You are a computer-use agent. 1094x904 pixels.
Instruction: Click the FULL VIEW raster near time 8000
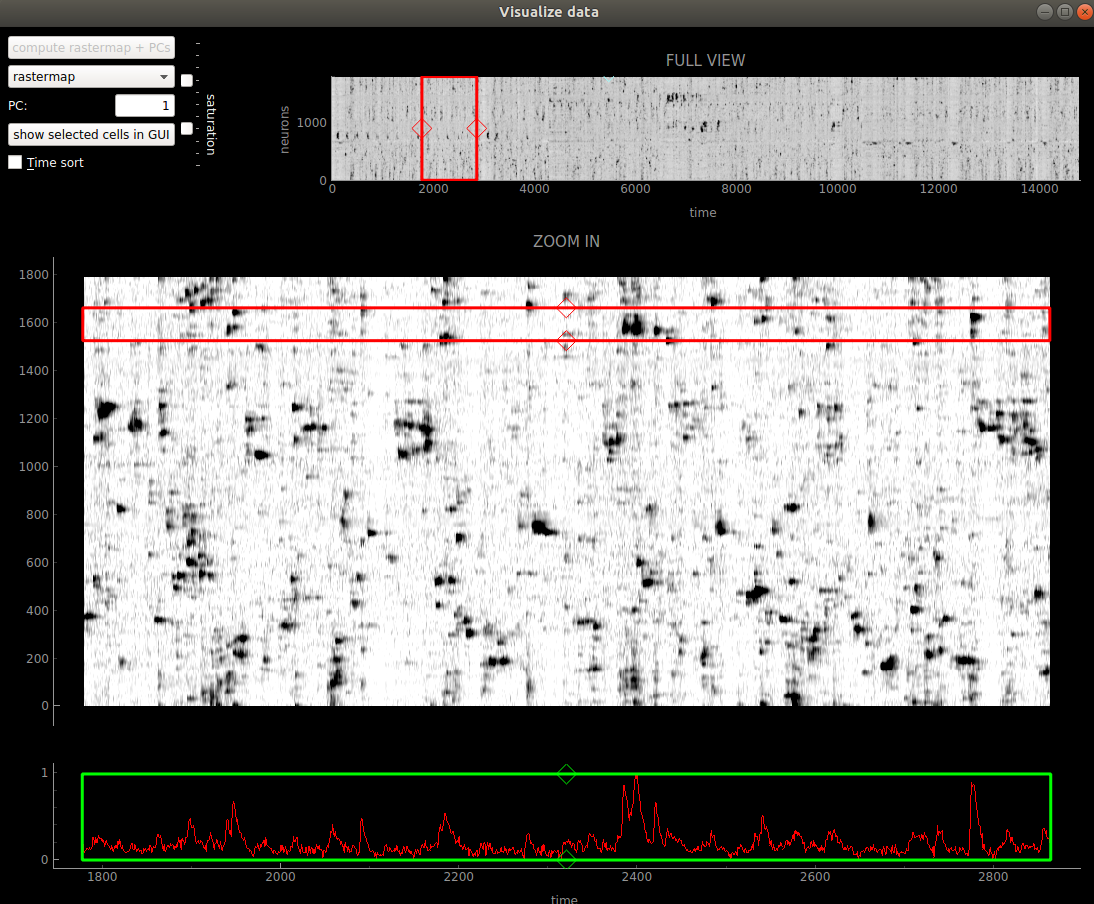[736, 128]
